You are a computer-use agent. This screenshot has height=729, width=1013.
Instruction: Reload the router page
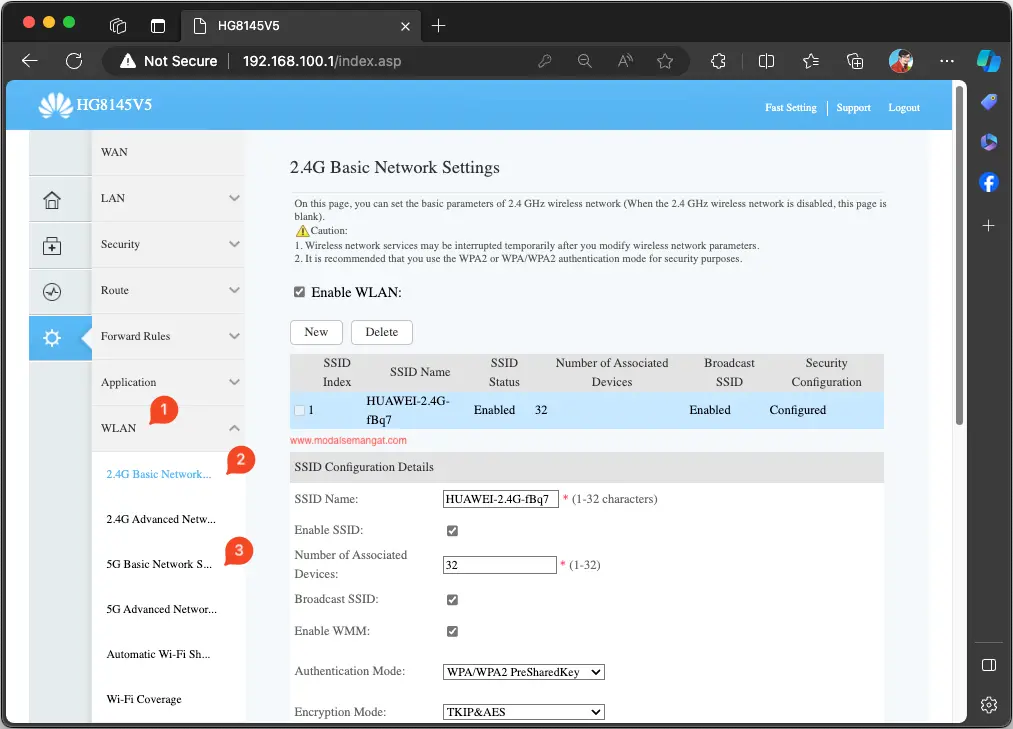click(74, 61)
